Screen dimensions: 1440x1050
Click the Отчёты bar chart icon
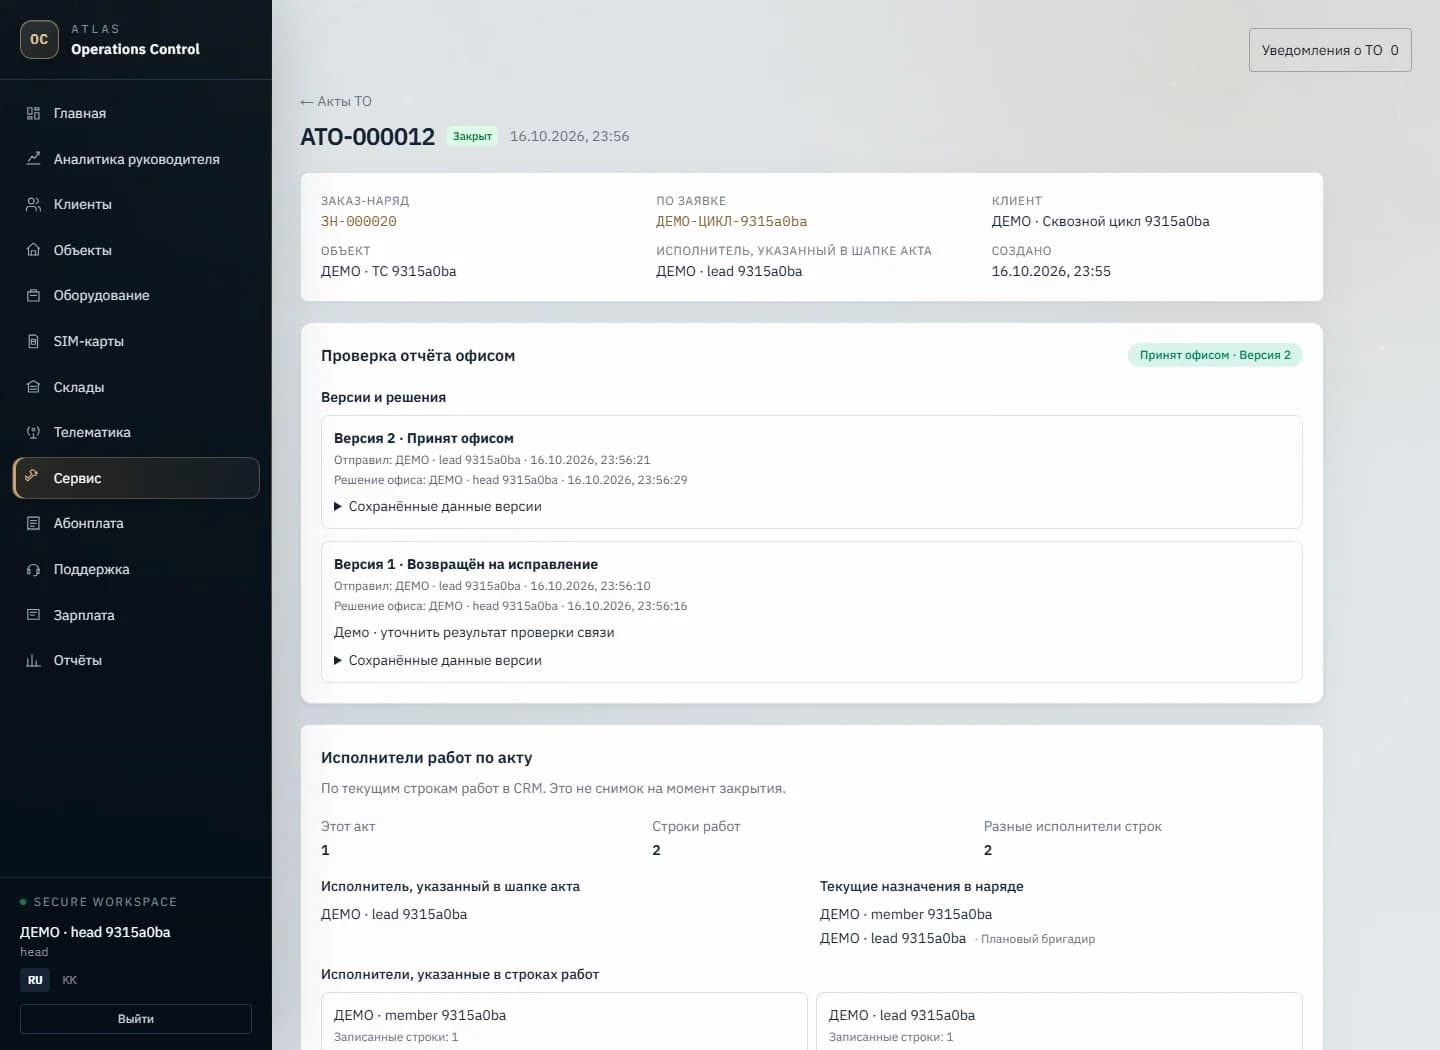click(33, 660)
